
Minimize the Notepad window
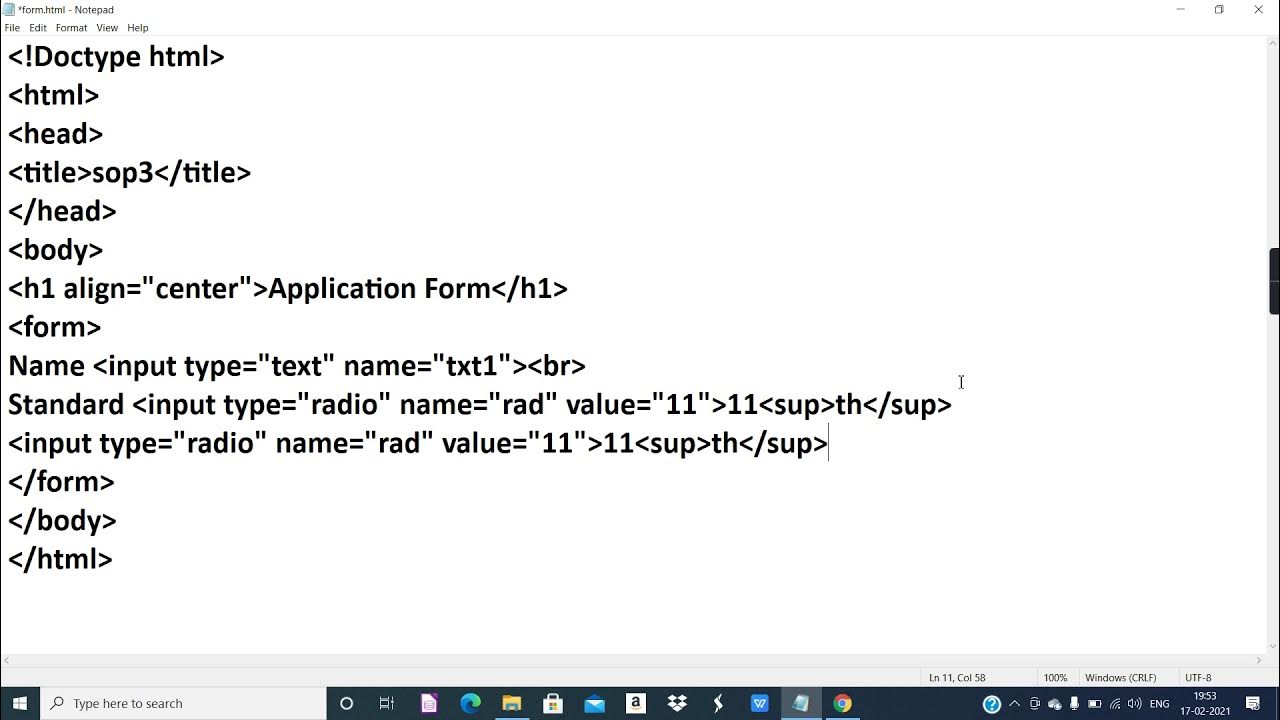point(1180,9)
